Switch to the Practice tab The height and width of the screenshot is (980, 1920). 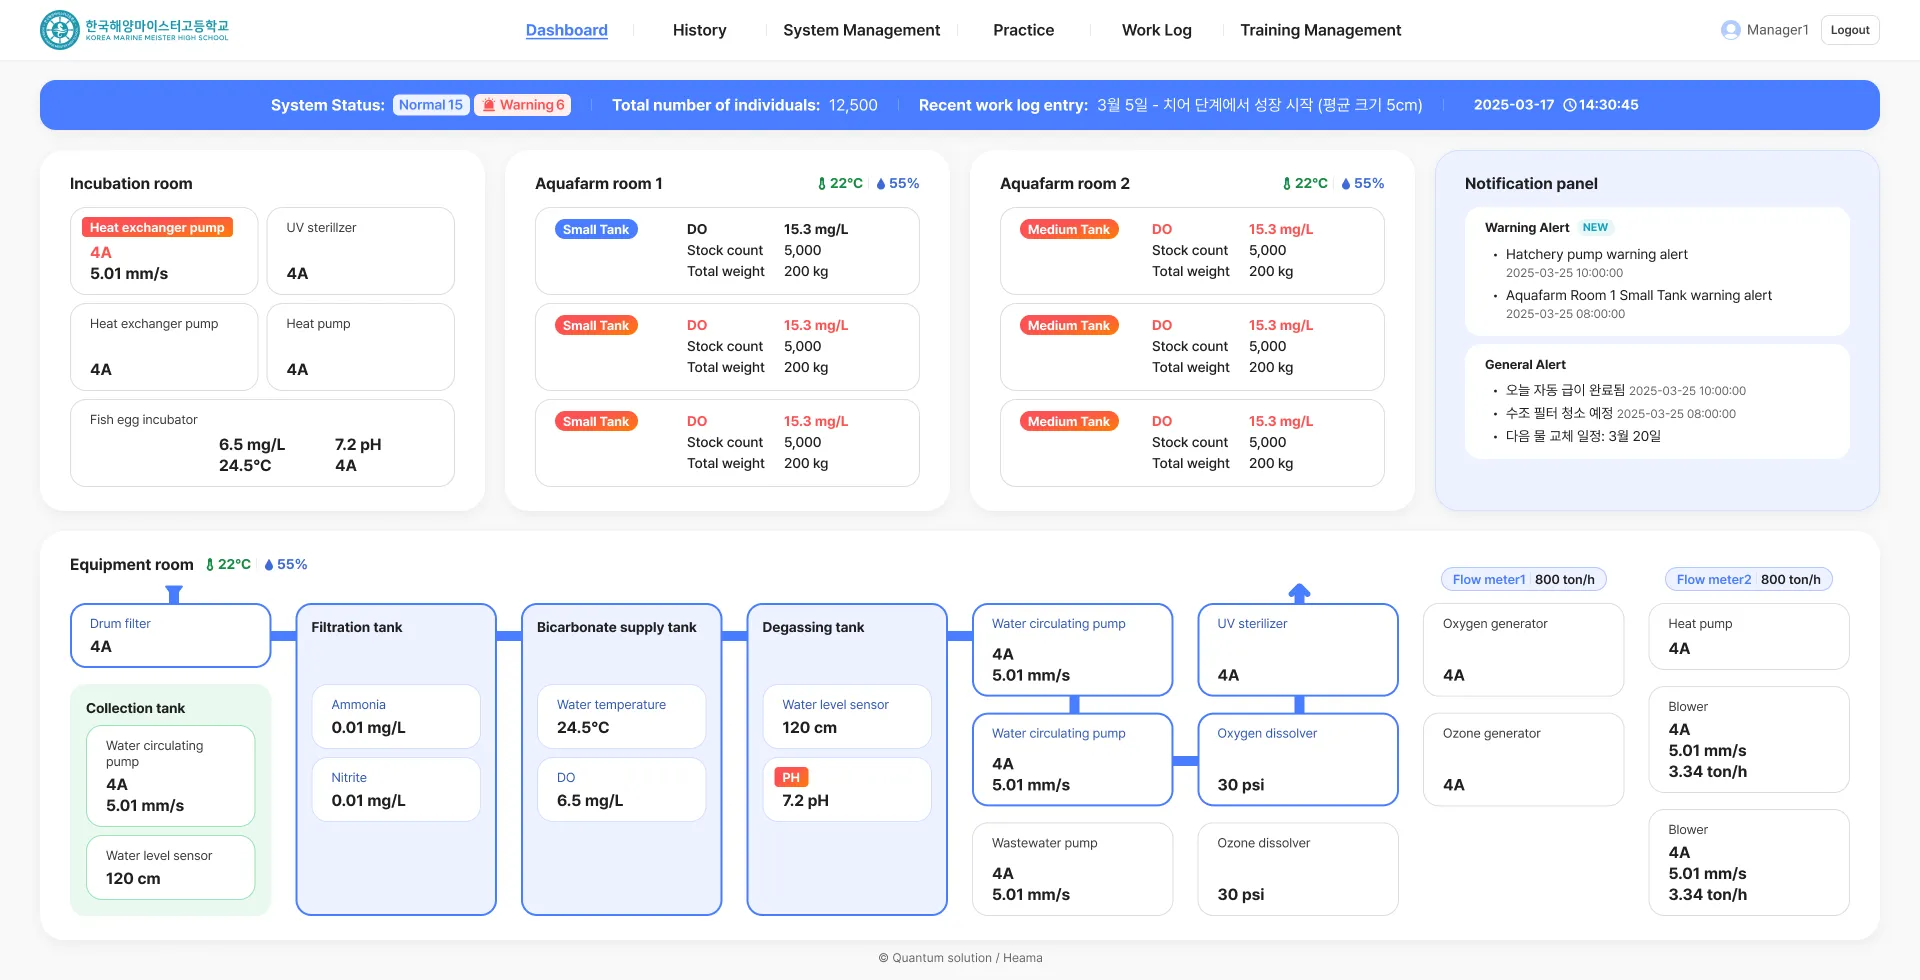tap(1023, 30)
